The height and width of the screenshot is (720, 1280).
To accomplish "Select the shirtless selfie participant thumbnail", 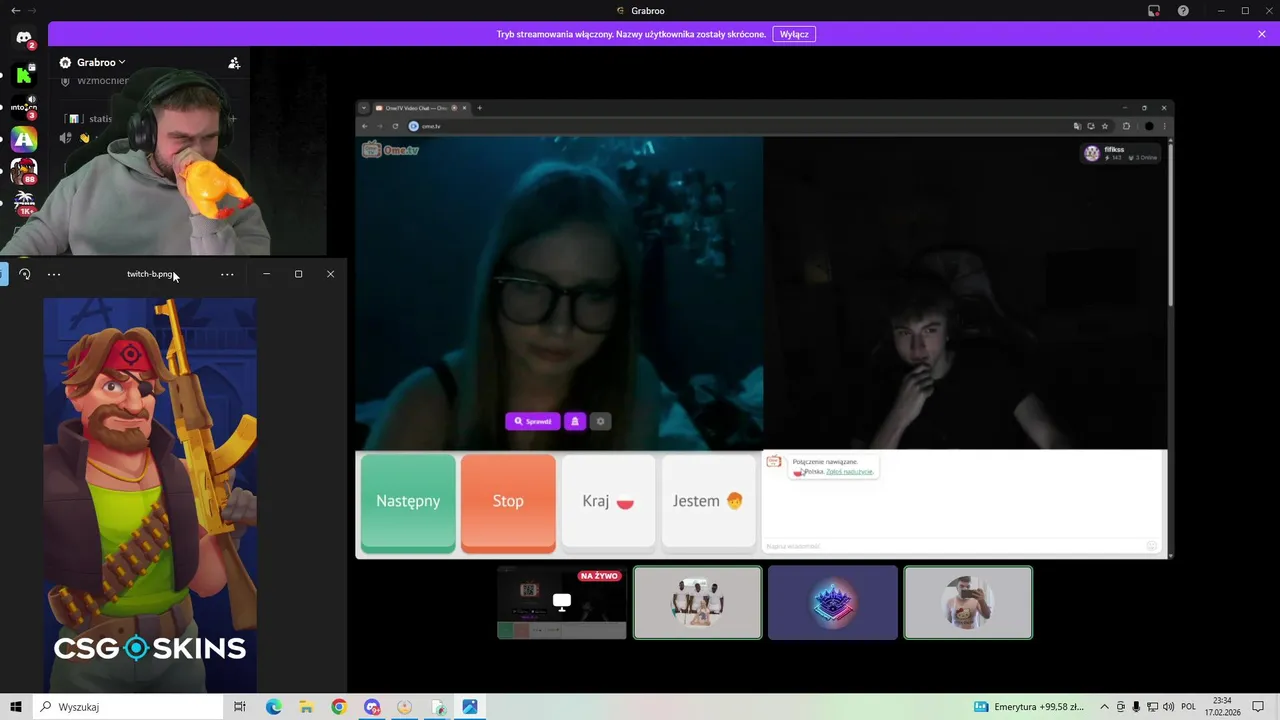I will click(968, 602).
